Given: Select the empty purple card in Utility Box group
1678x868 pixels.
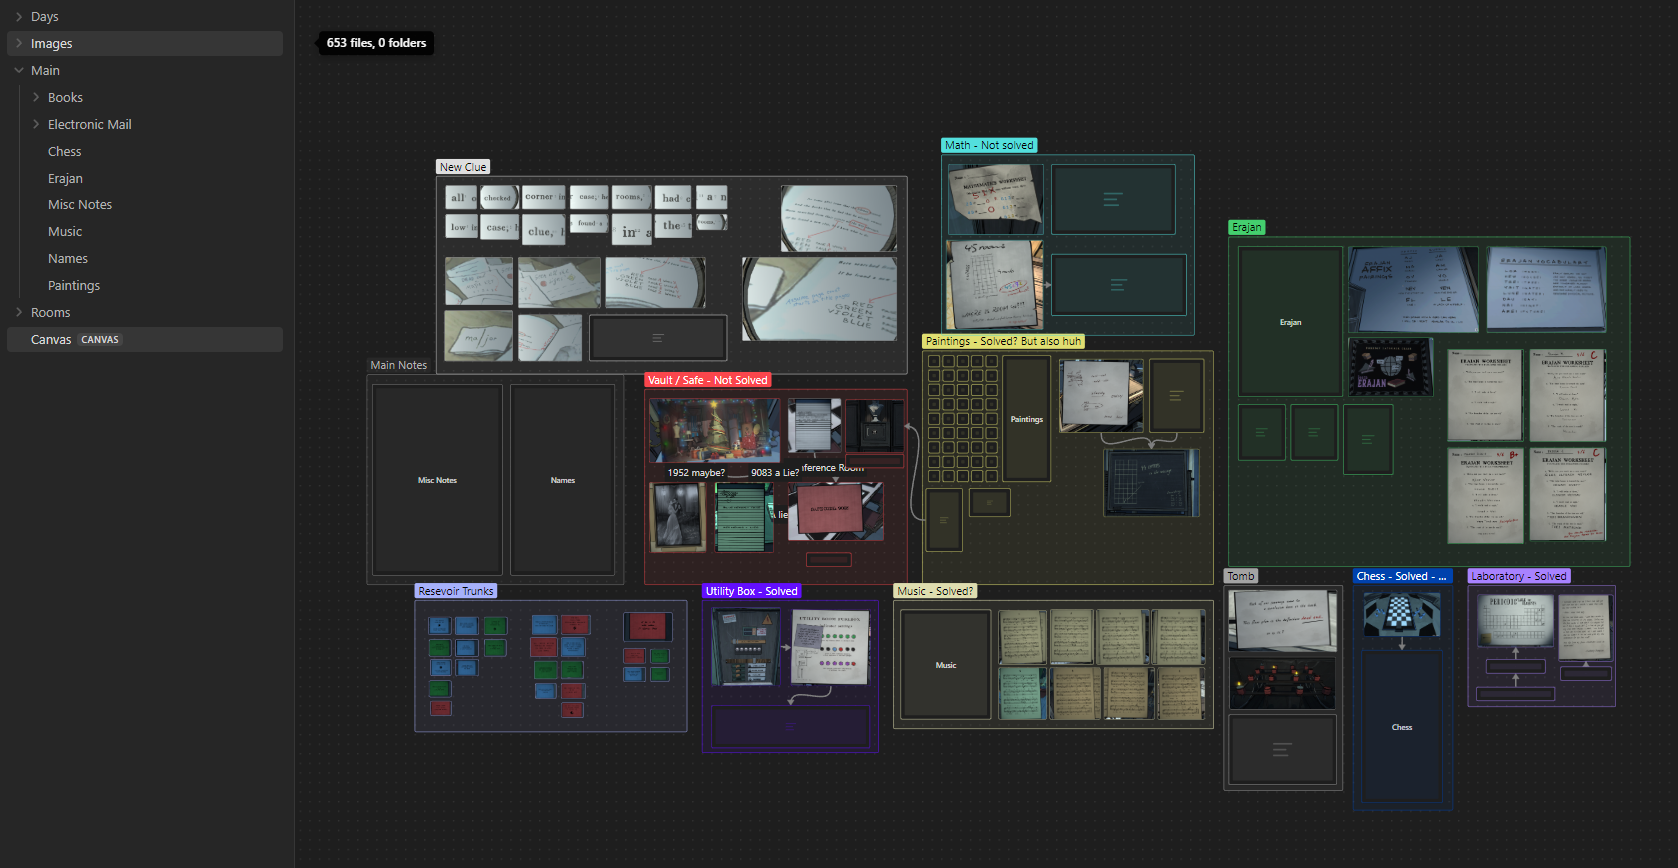Looking at the screenshot, I should point(790,726).
